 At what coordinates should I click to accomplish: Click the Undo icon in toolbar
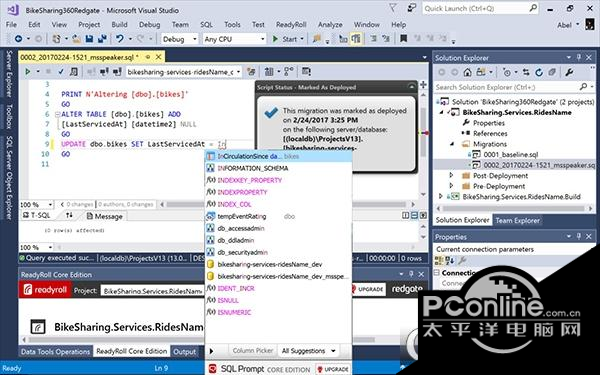(120, 39)
